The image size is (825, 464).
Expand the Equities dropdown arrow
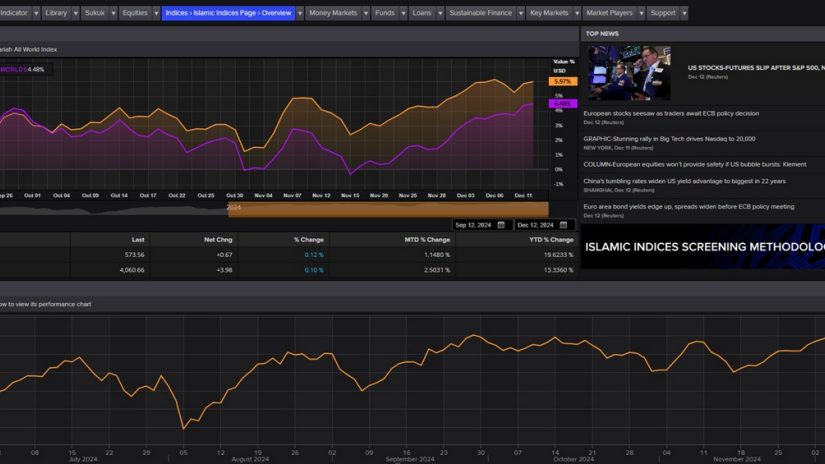coord(156,13)
